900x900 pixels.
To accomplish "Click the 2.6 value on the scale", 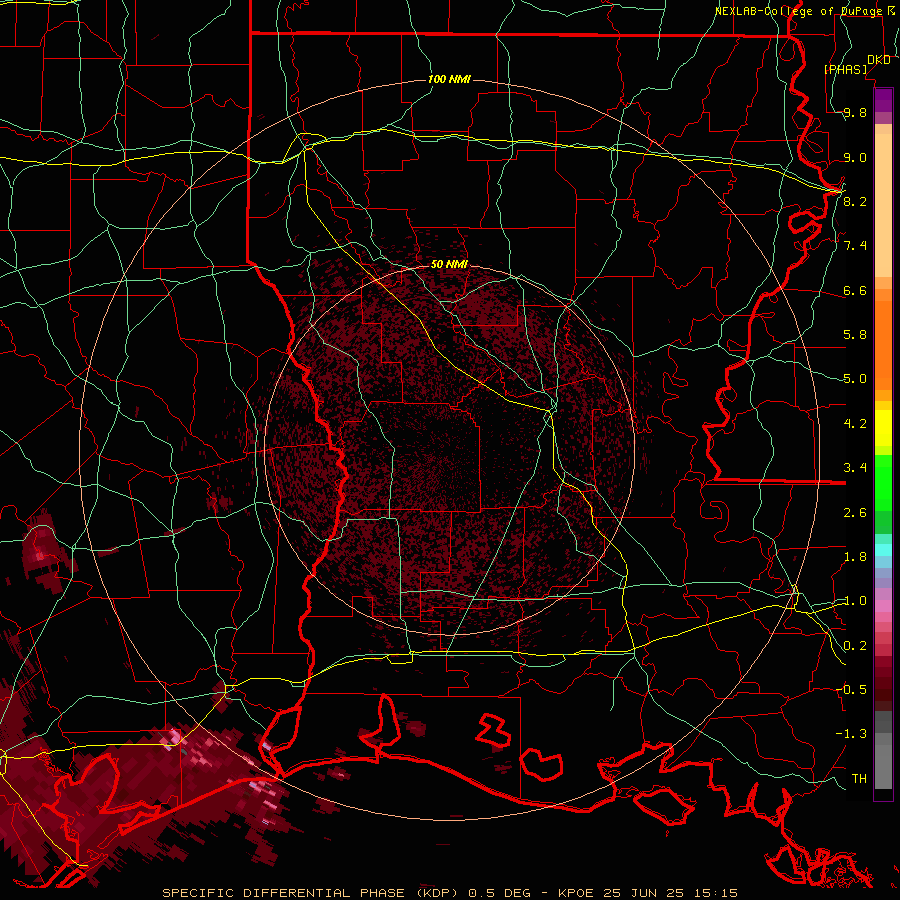I will tap(855, 513).
